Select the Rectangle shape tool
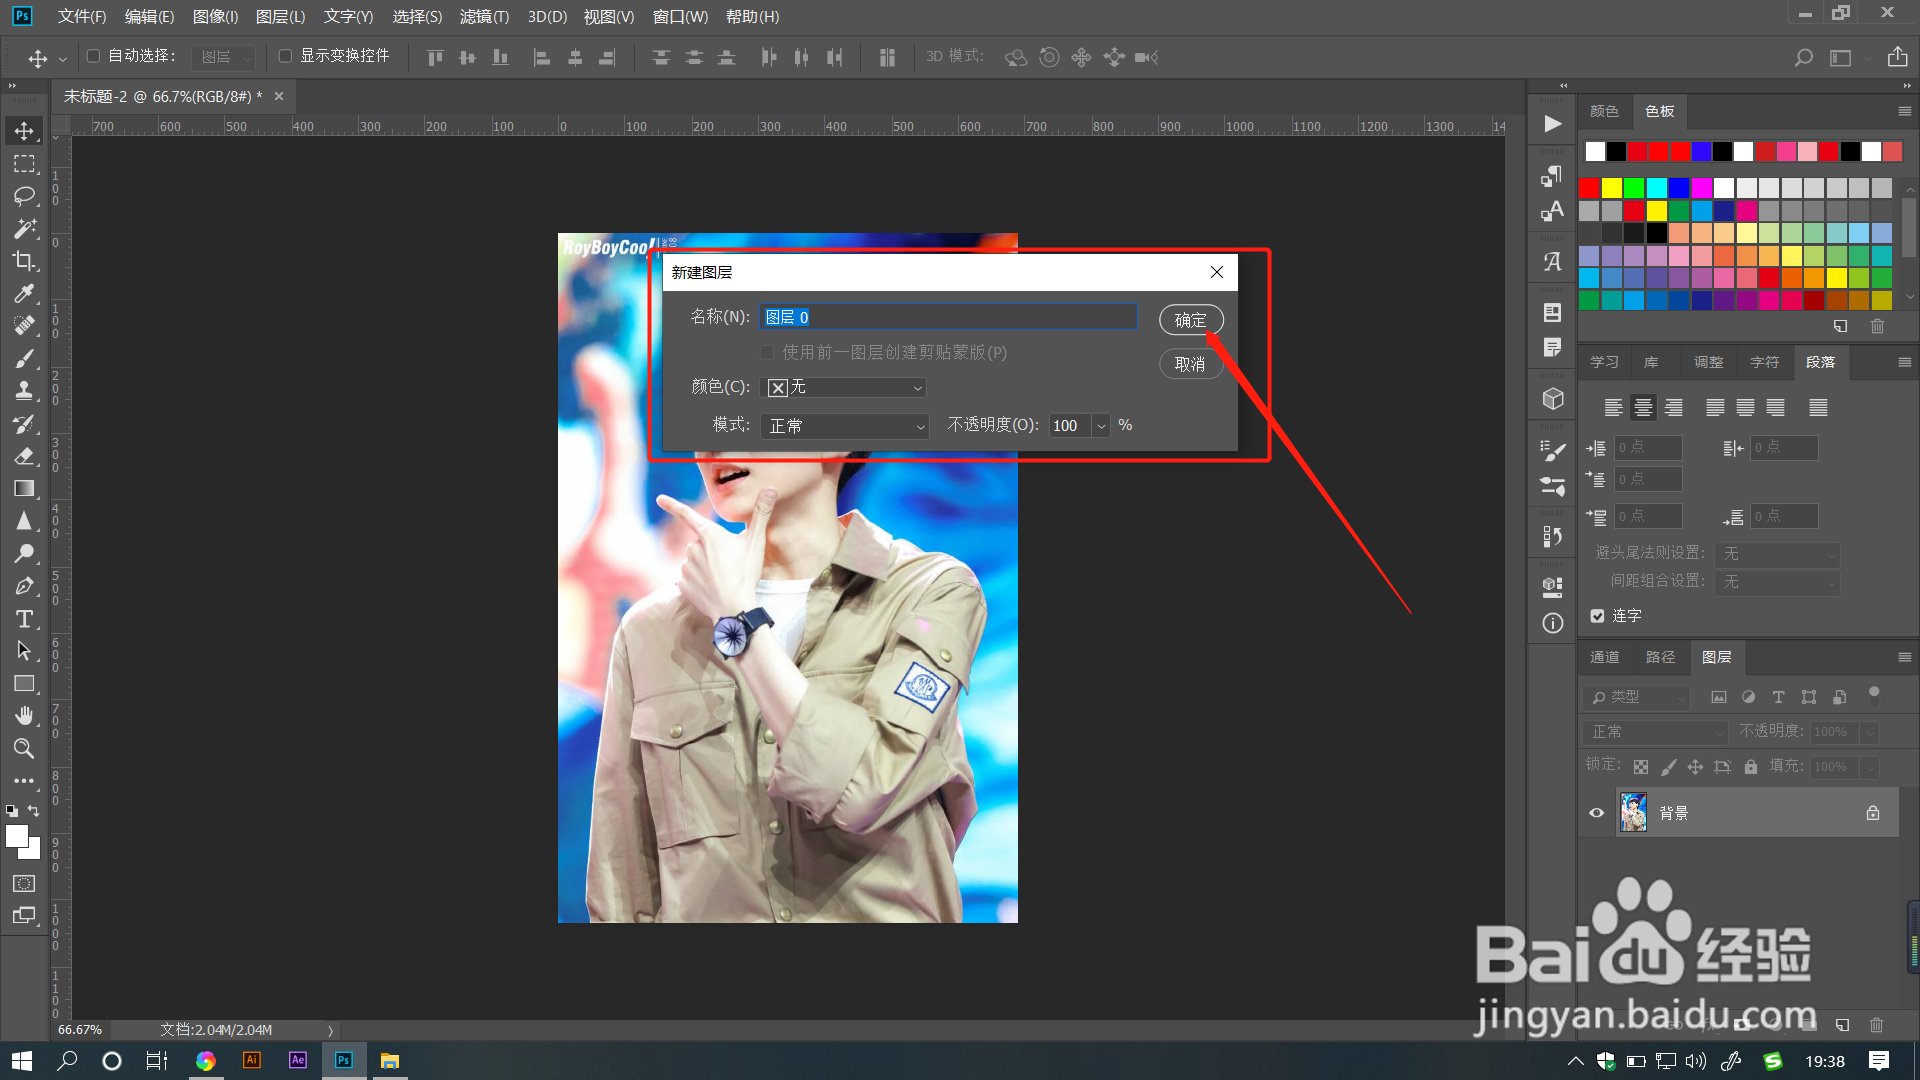 click(x=24, y=684)
